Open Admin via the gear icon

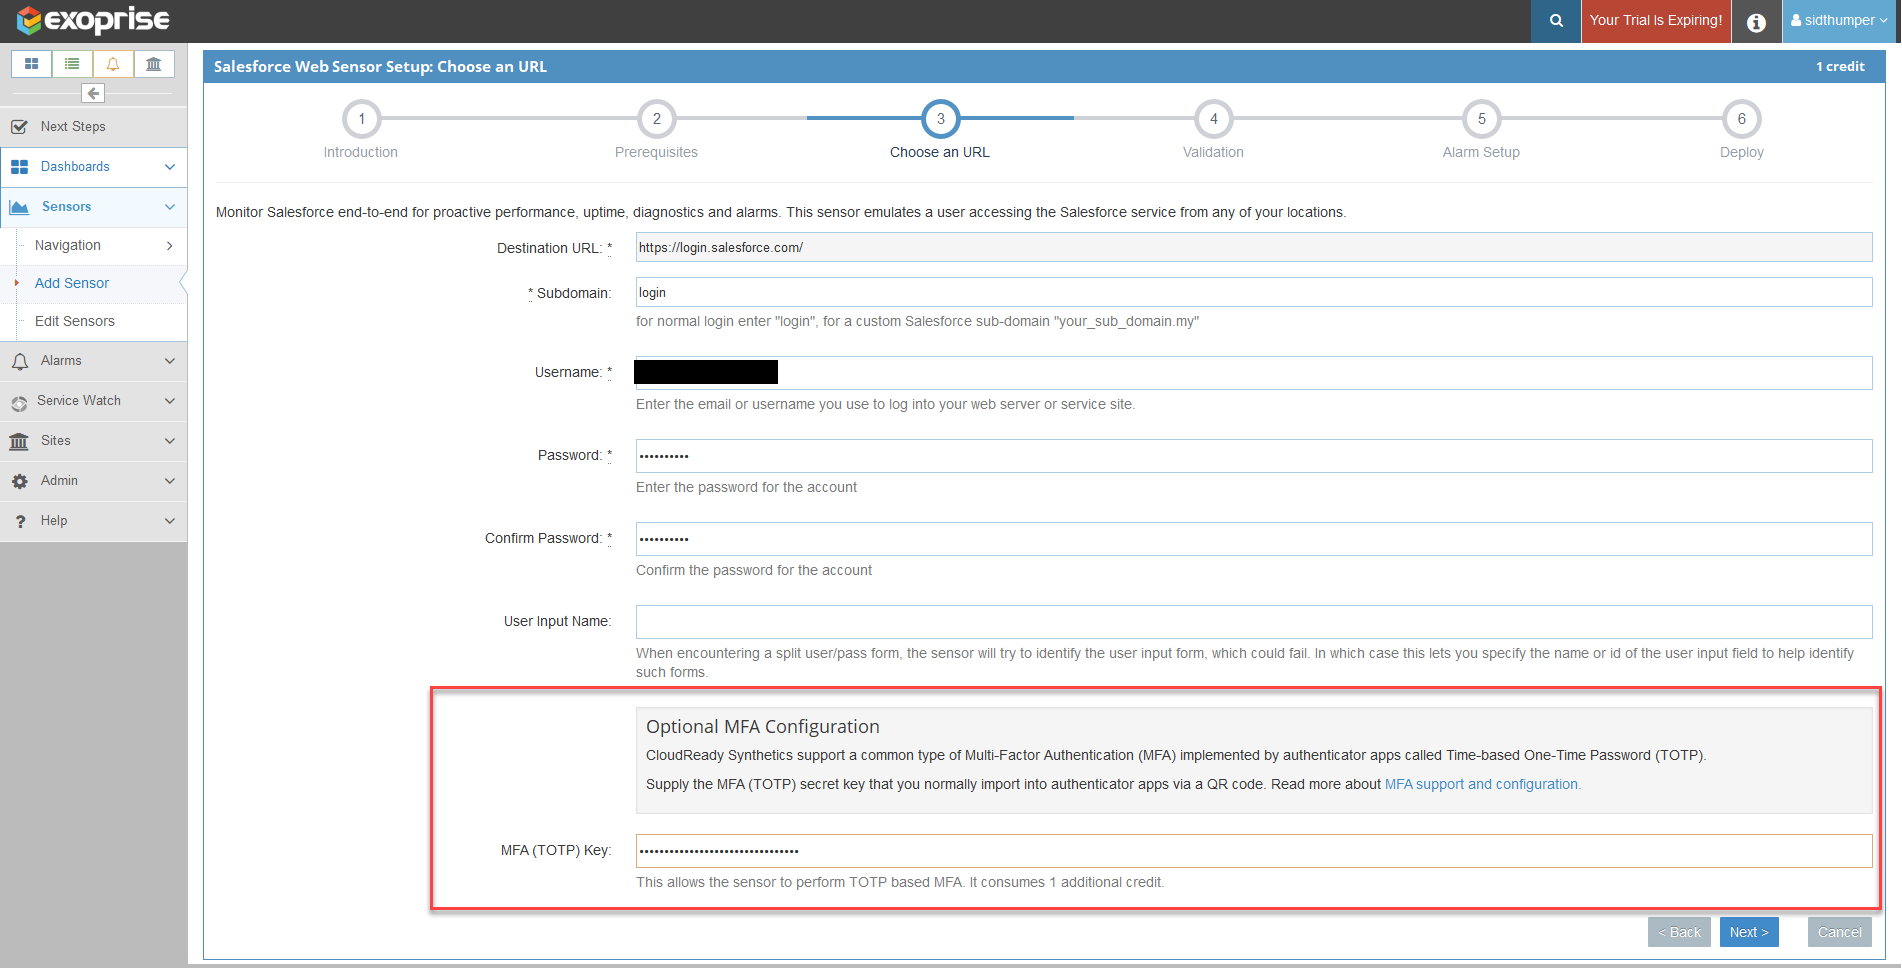click(20, 480)
